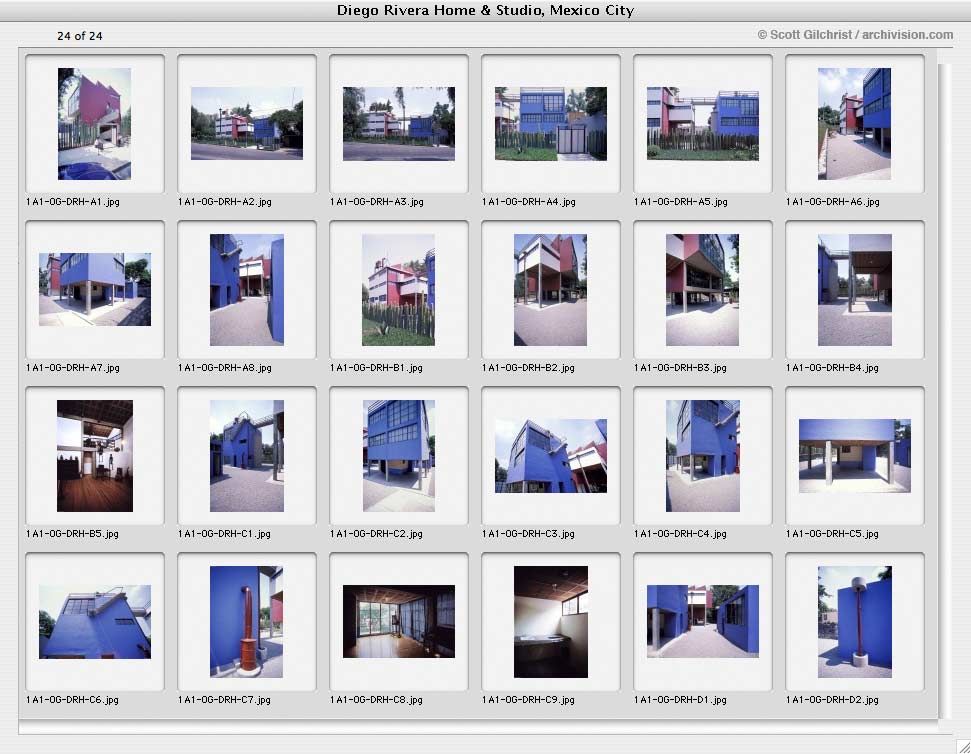Open chimney pipe thumbnail 1A1-OG-DRH-C7.jpg
This screenshot has height=754, width=971.
pyautogui.click(x=246, y=622)
